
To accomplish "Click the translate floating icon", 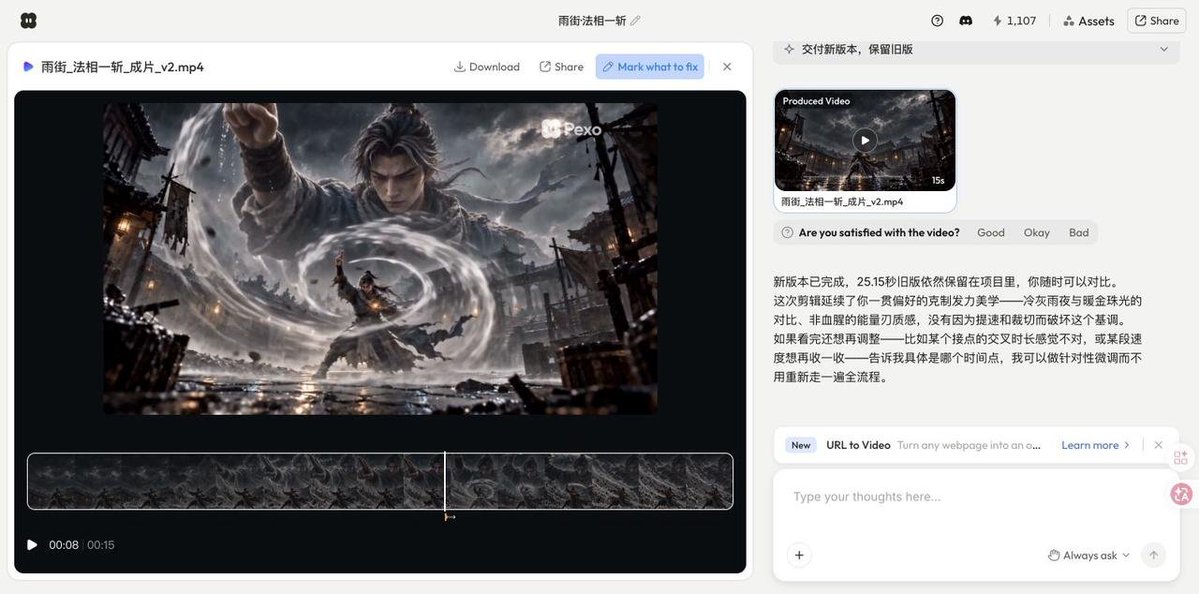I will point(1181,494).
